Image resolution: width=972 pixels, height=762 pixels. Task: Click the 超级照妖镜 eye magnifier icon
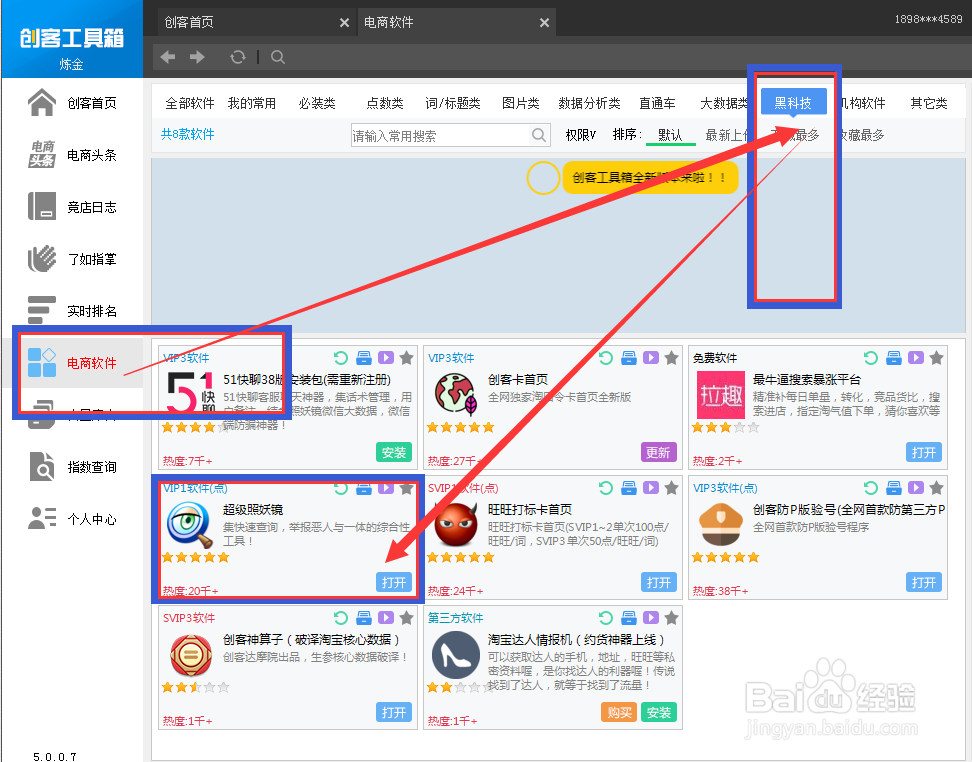point(190,524)
